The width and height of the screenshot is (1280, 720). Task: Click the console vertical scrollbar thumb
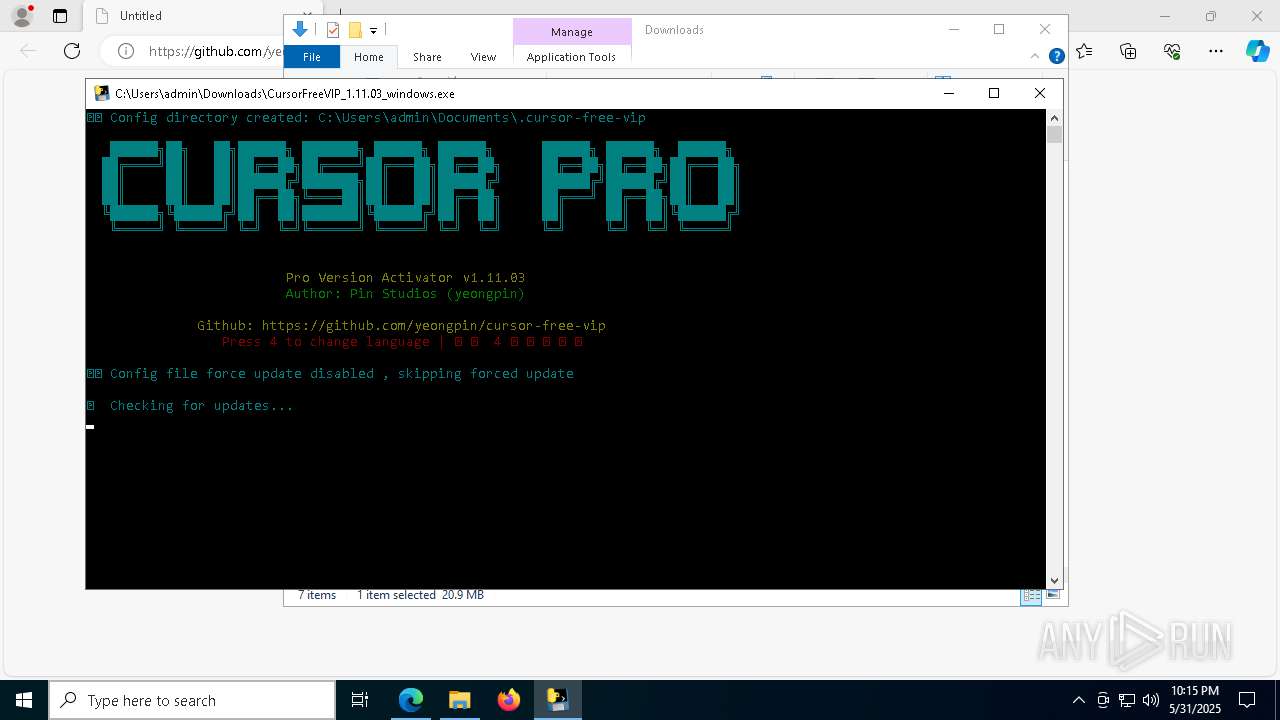pyautogui.click(x=1054, y=134)
